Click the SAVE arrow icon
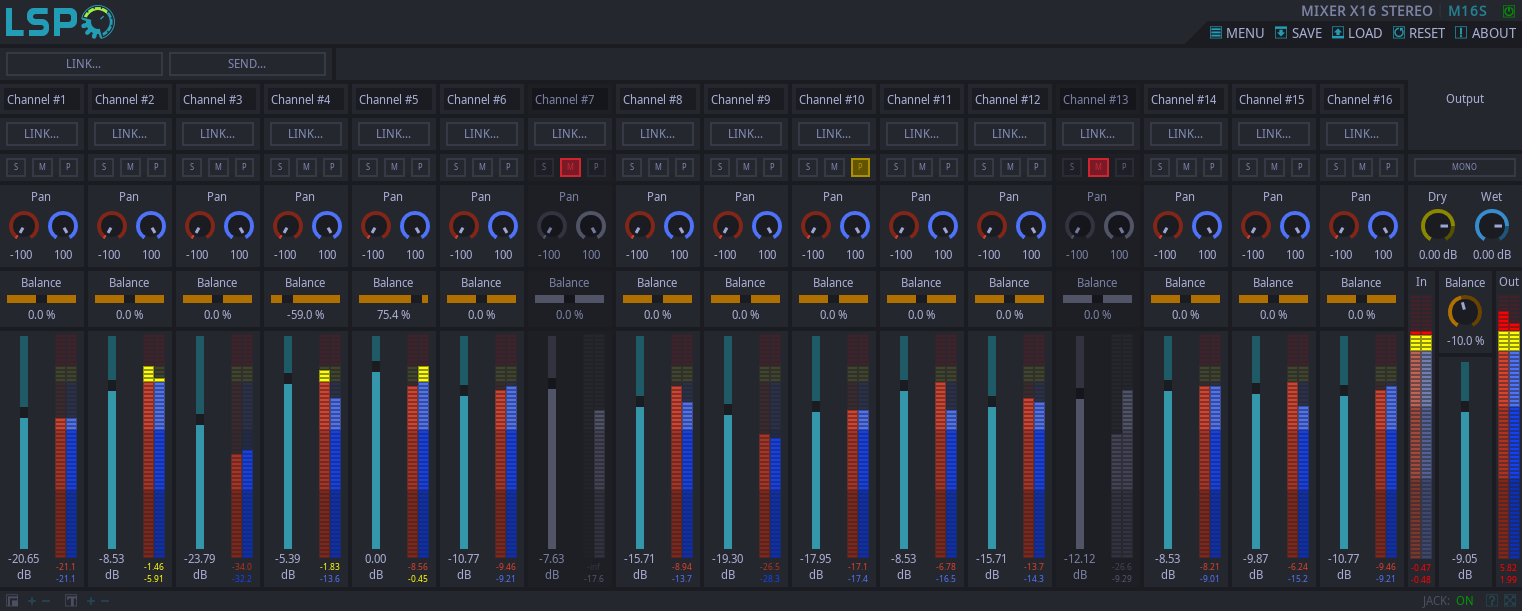 1281,32
